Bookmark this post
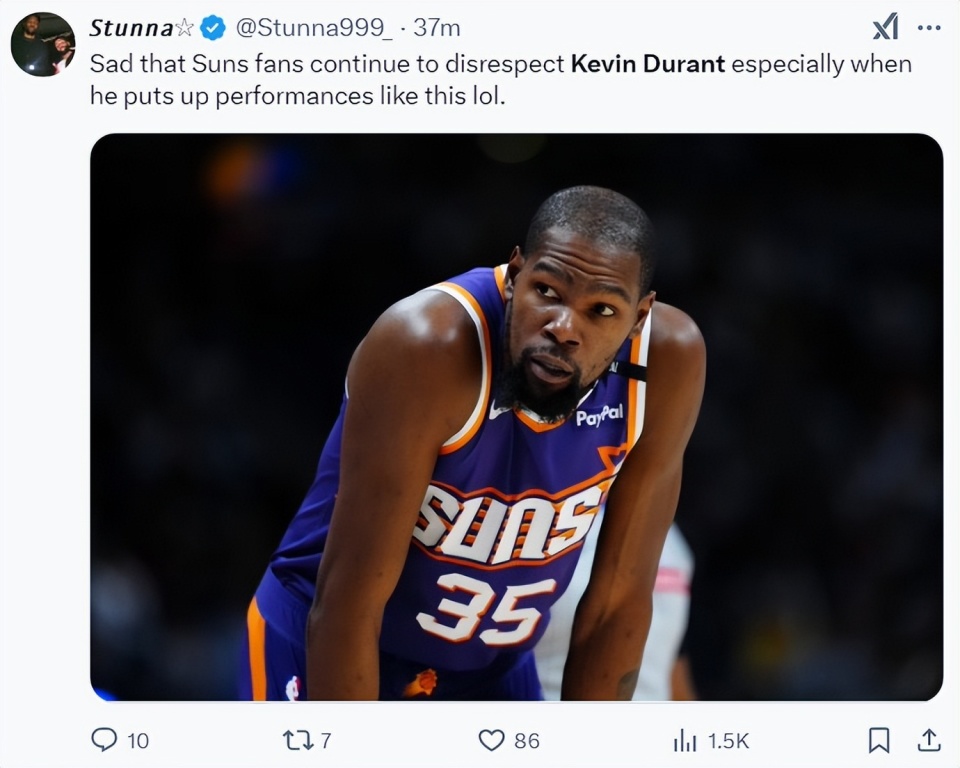The height and width of the screenshot is (768, 960). click(879, 739)
